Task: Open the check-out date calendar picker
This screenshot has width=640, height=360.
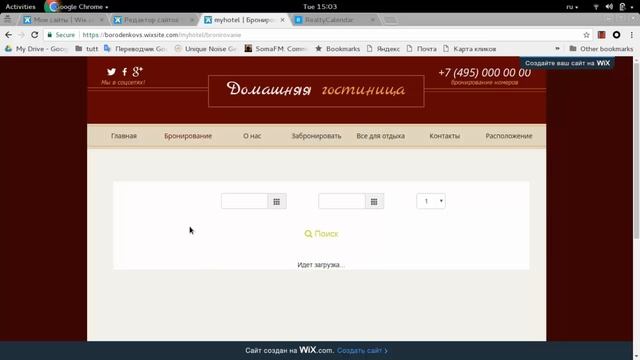Action: 374,202
